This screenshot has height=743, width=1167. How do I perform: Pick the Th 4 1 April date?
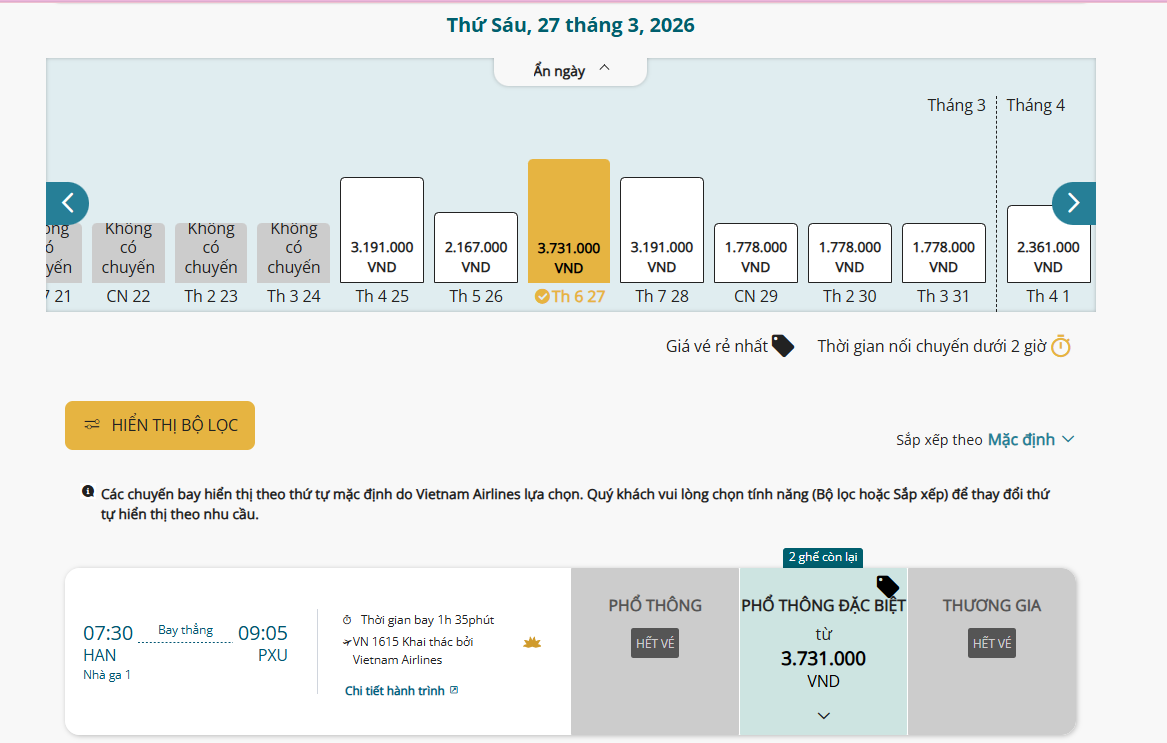(1048, 245)
